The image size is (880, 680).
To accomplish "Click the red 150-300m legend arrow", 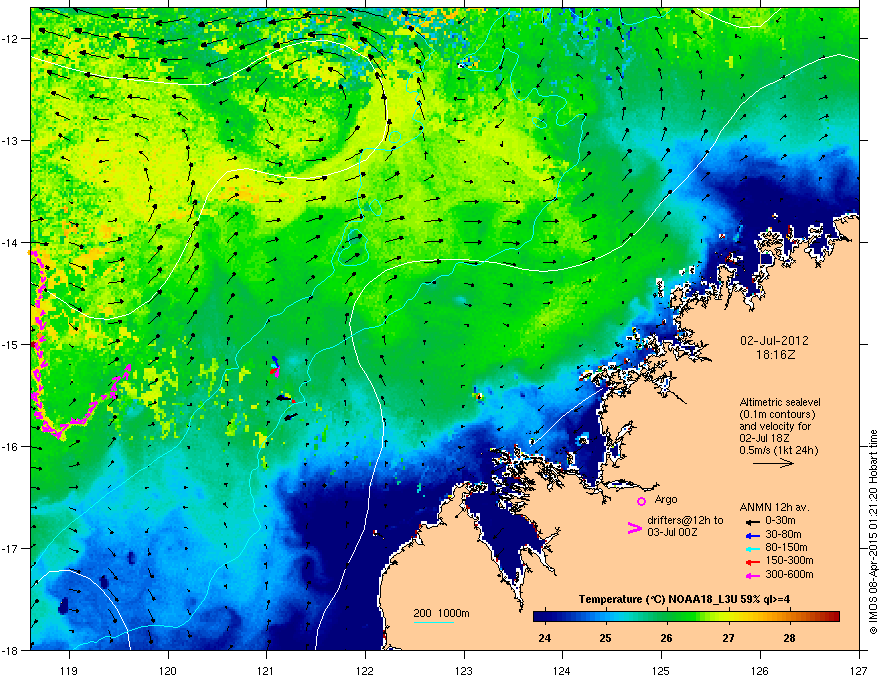I will tap(753, 562).
